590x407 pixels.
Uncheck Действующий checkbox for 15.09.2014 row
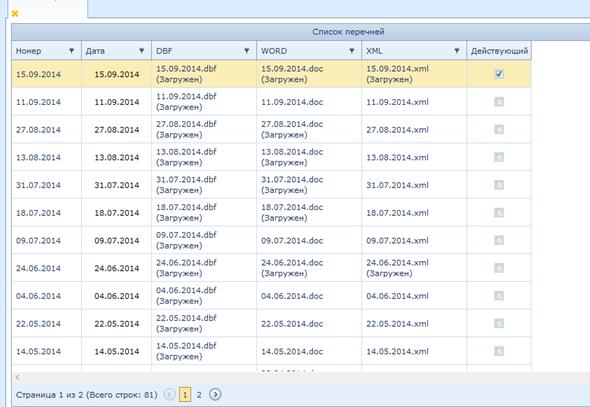click(x=499, y=74)
